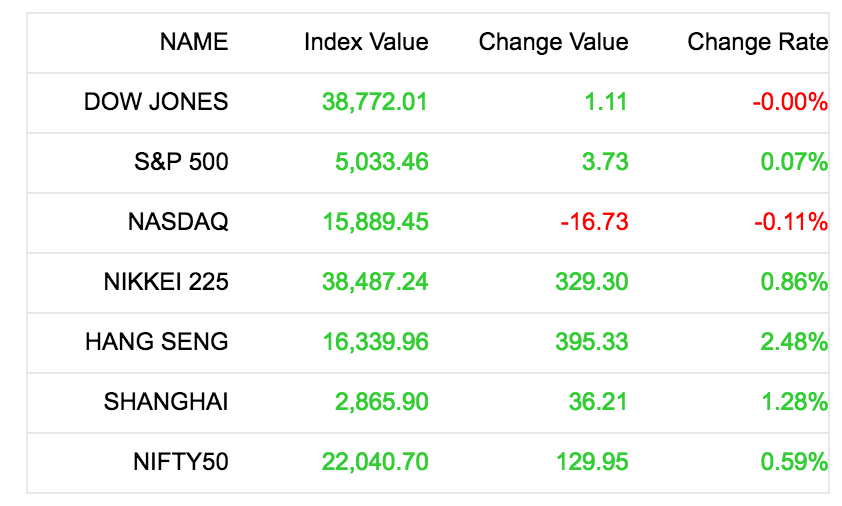The height and width of the screenshot is (506, 842).
Task: Select the DOW JONES row name
Action: tap(156, 102)
